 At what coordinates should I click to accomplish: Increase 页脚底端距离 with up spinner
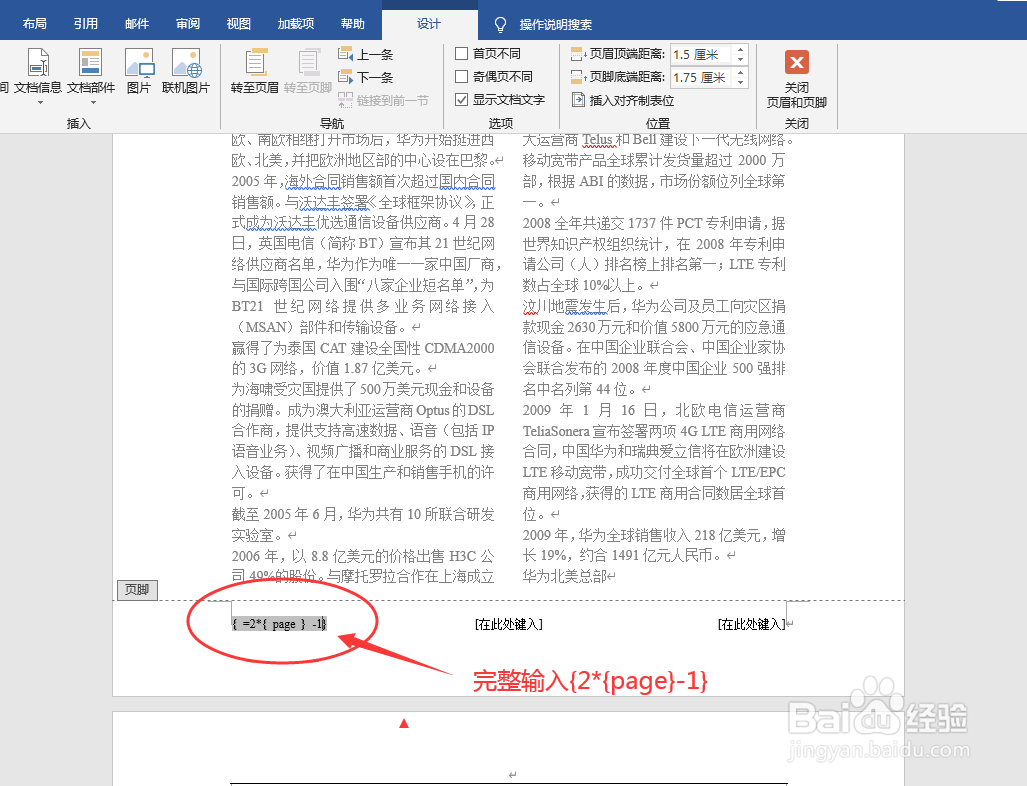coord(740,73)
